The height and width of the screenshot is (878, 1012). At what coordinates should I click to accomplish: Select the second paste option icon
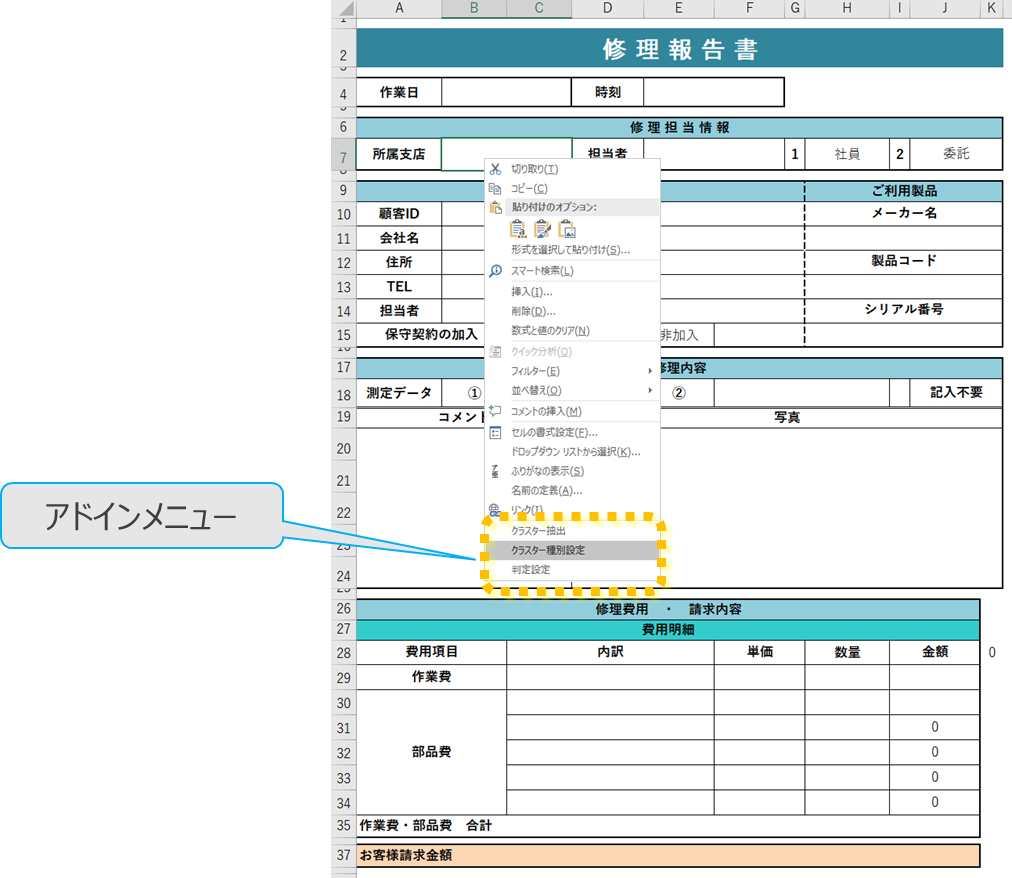[x=543, y=229]
